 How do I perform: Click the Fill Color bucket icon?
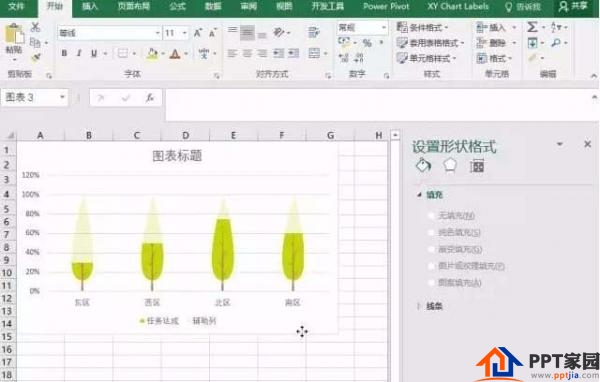click(x=152, y=54)
